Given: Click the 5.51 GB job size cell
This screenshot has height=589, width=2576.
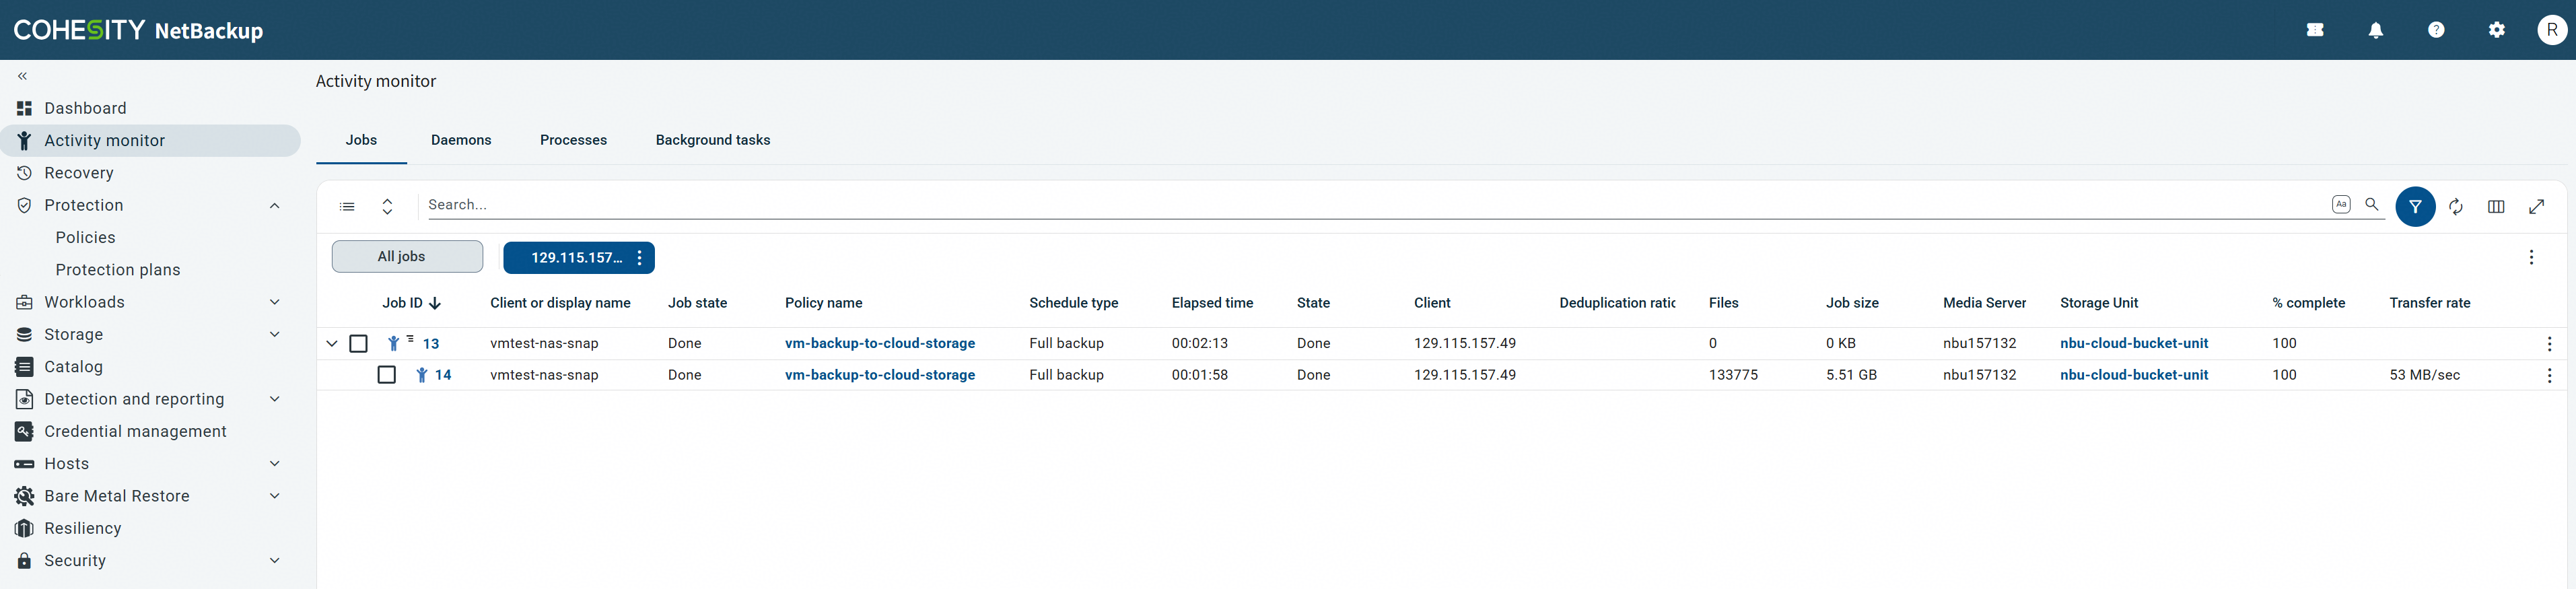Looking at the screenshot, I should [x=1851, y=375].
